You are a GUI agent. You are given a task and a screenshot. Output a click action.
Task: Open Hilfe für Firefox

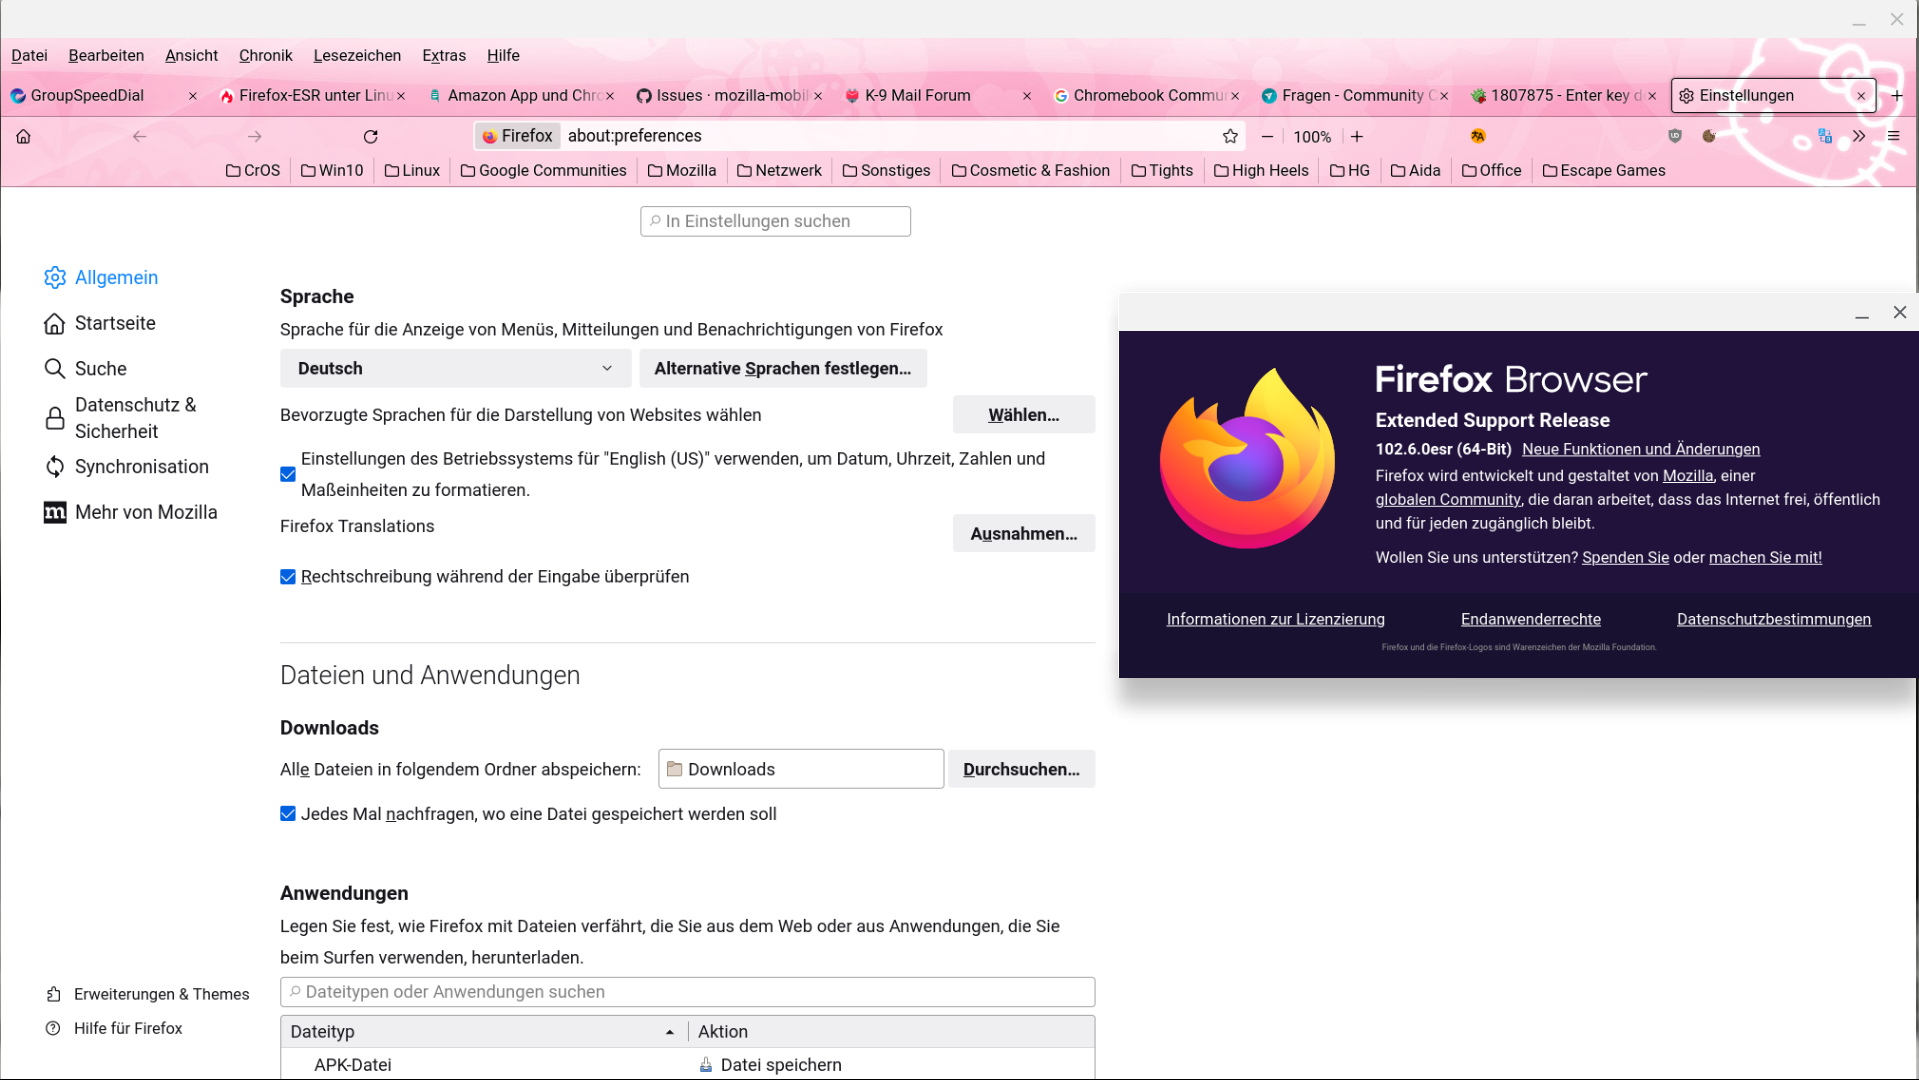tap(114, 1028)
